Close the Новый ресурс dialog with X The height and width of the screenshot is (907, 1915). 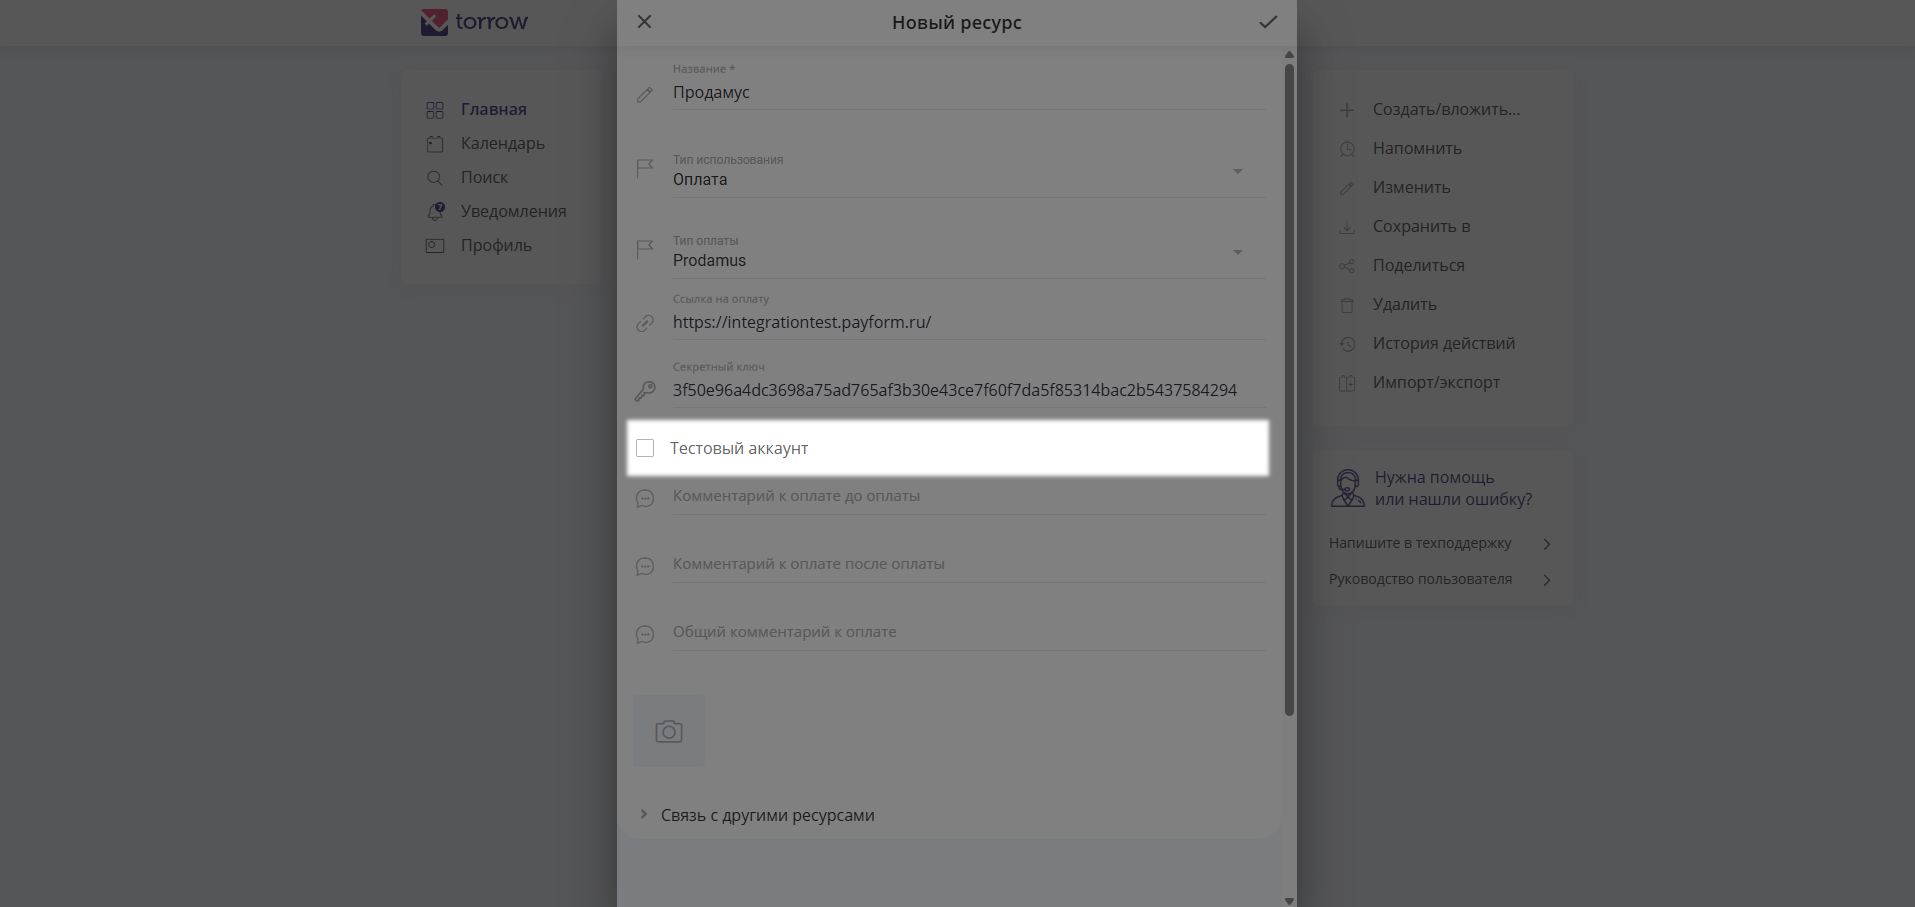tap(645, 22)
